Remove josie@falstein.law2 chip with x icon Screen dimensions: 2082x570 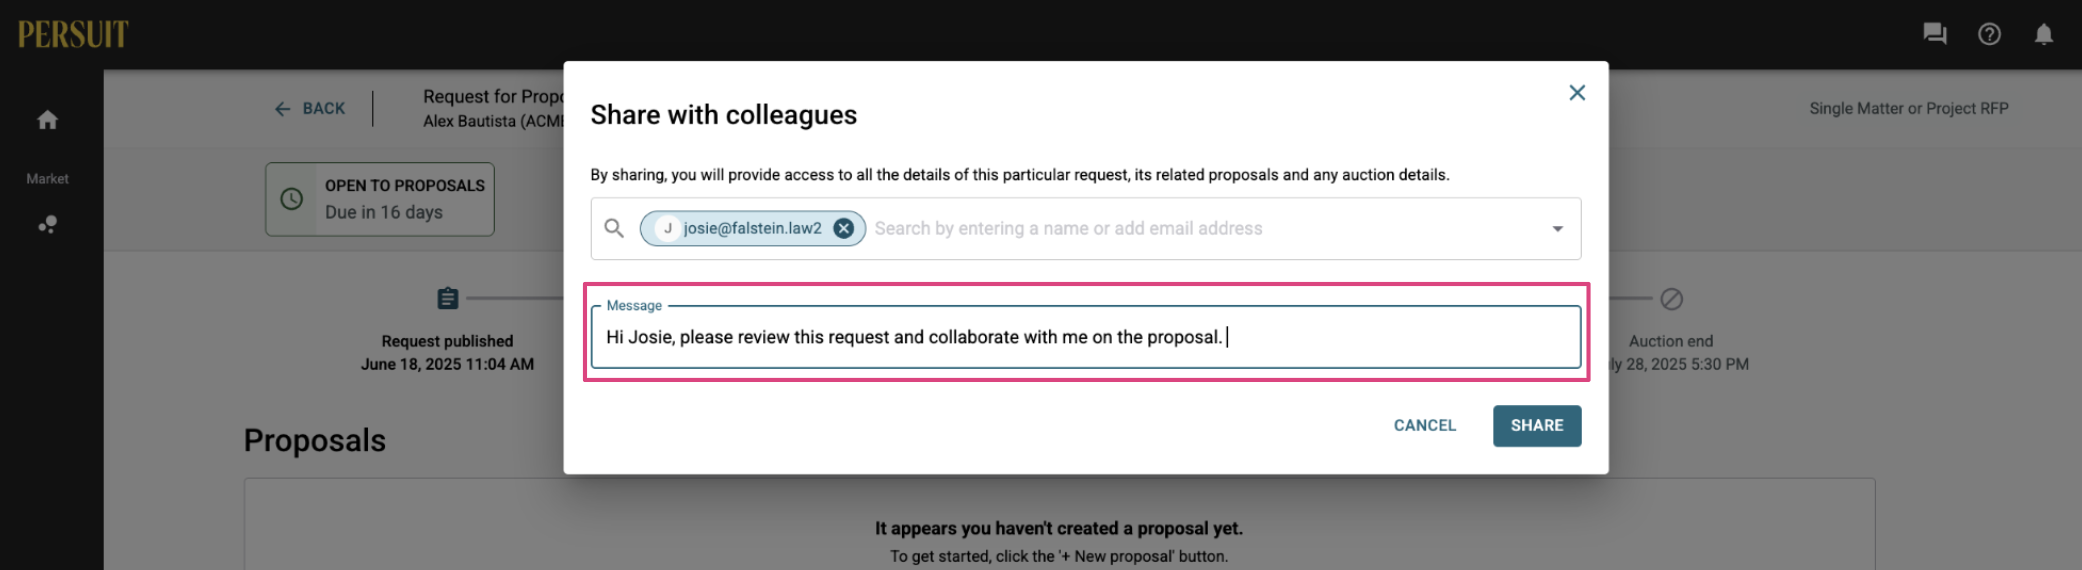[844, 228]
